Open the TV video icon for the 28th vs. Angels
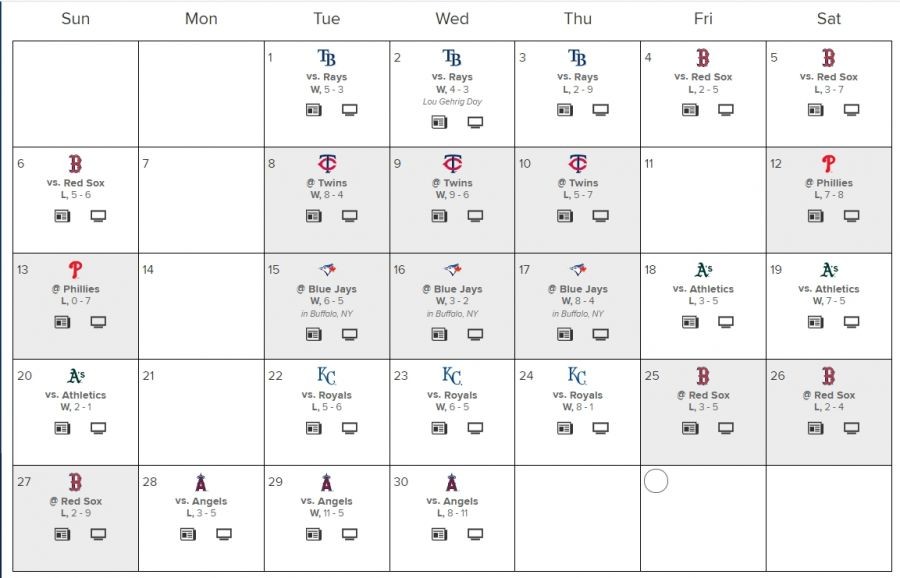The width and height of the screenshot is (900, 578). pyautogui.click(x=224, y=534)
